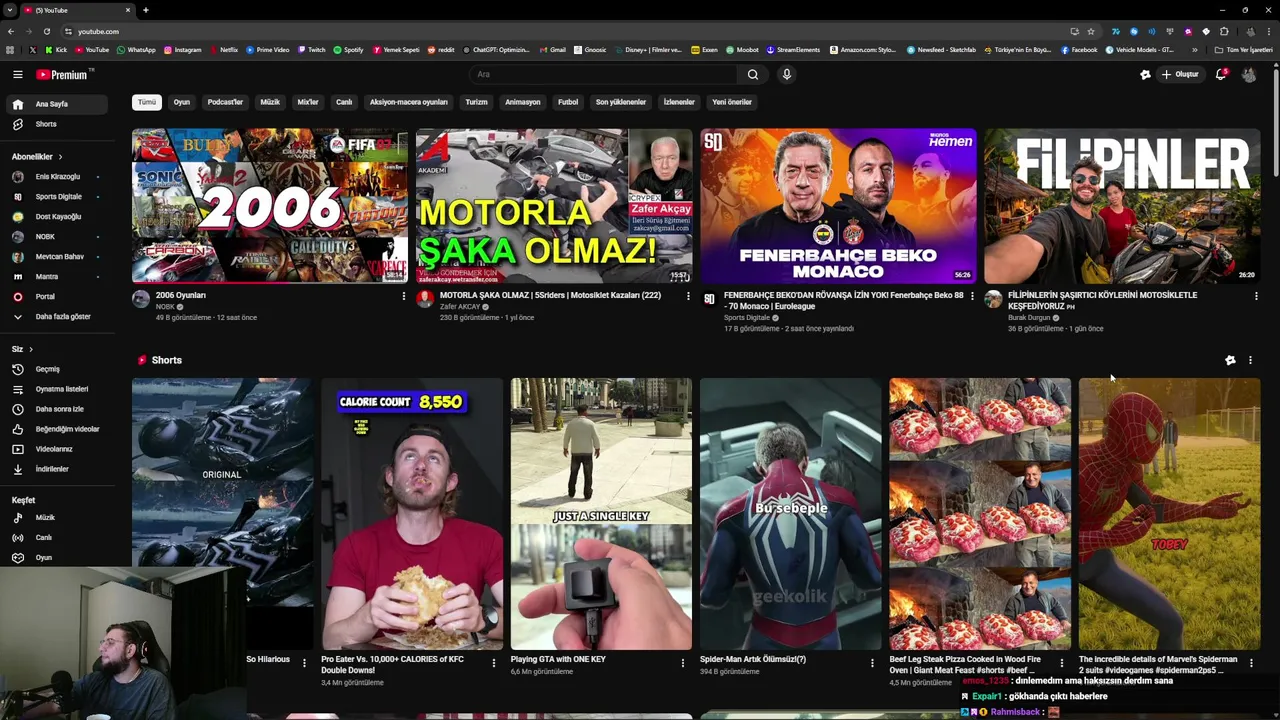This screenshot has width=1280, height=720.
Task: Bookmark this page with star icon
Action: (1091, 31)
